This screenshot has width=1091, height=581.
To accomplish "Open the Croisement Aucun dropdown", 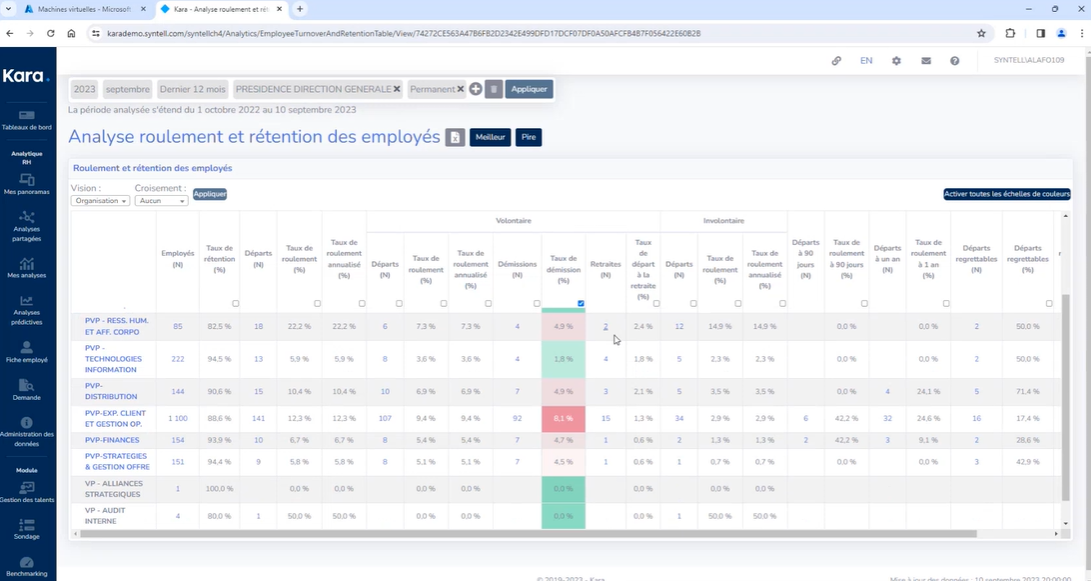I will click(x=161, y=200).
